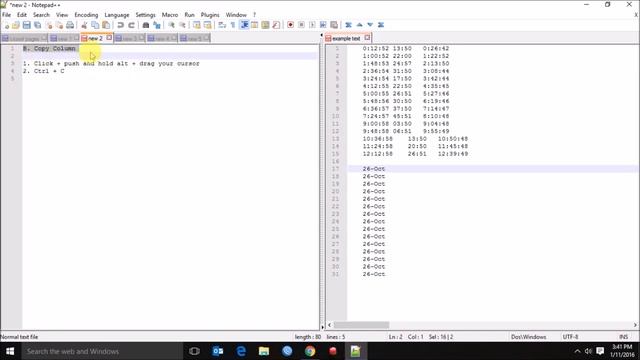Screen dimensions: 640x360
Task: Click the Dos\Windows line ending status
Action: tap(529, 337)
